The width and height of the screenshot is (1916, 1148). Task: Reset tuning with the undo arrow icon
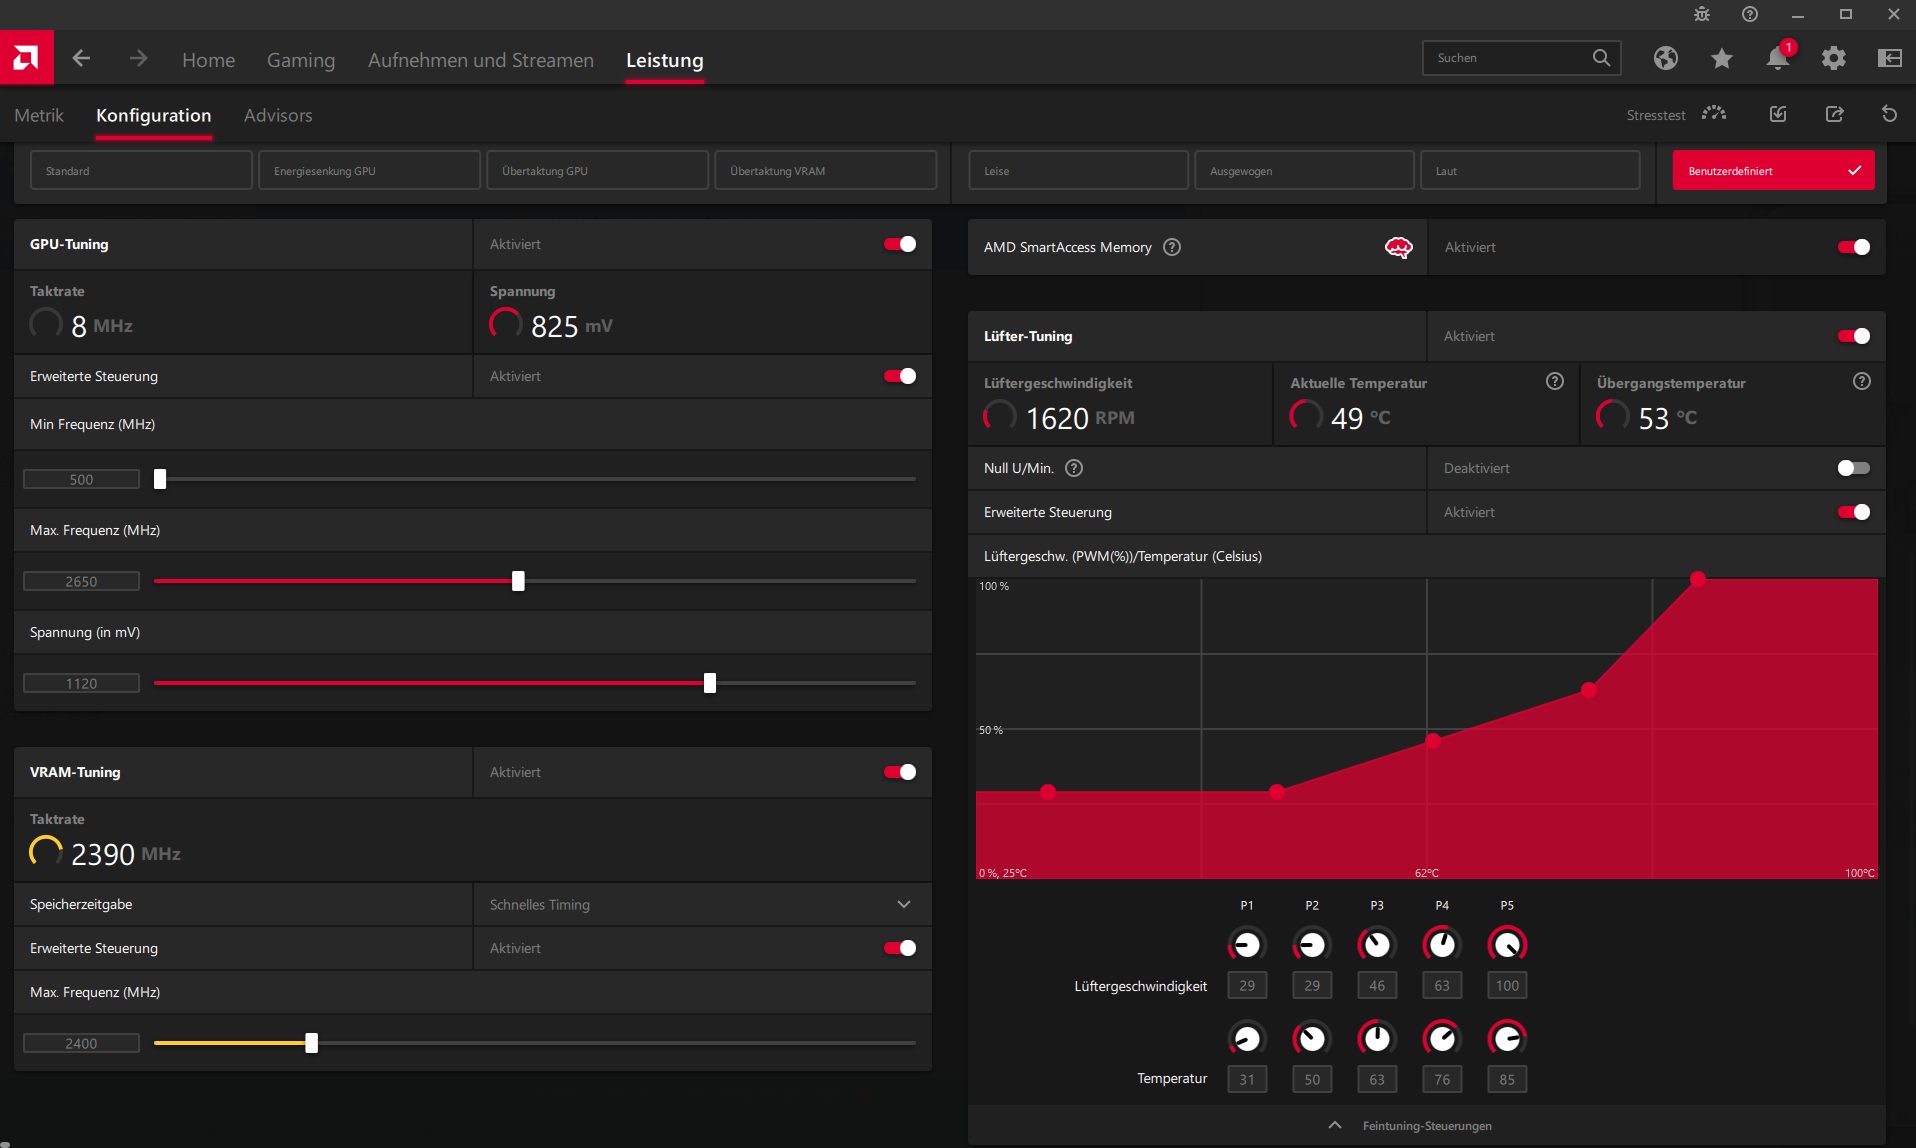tap(1889, 114)
